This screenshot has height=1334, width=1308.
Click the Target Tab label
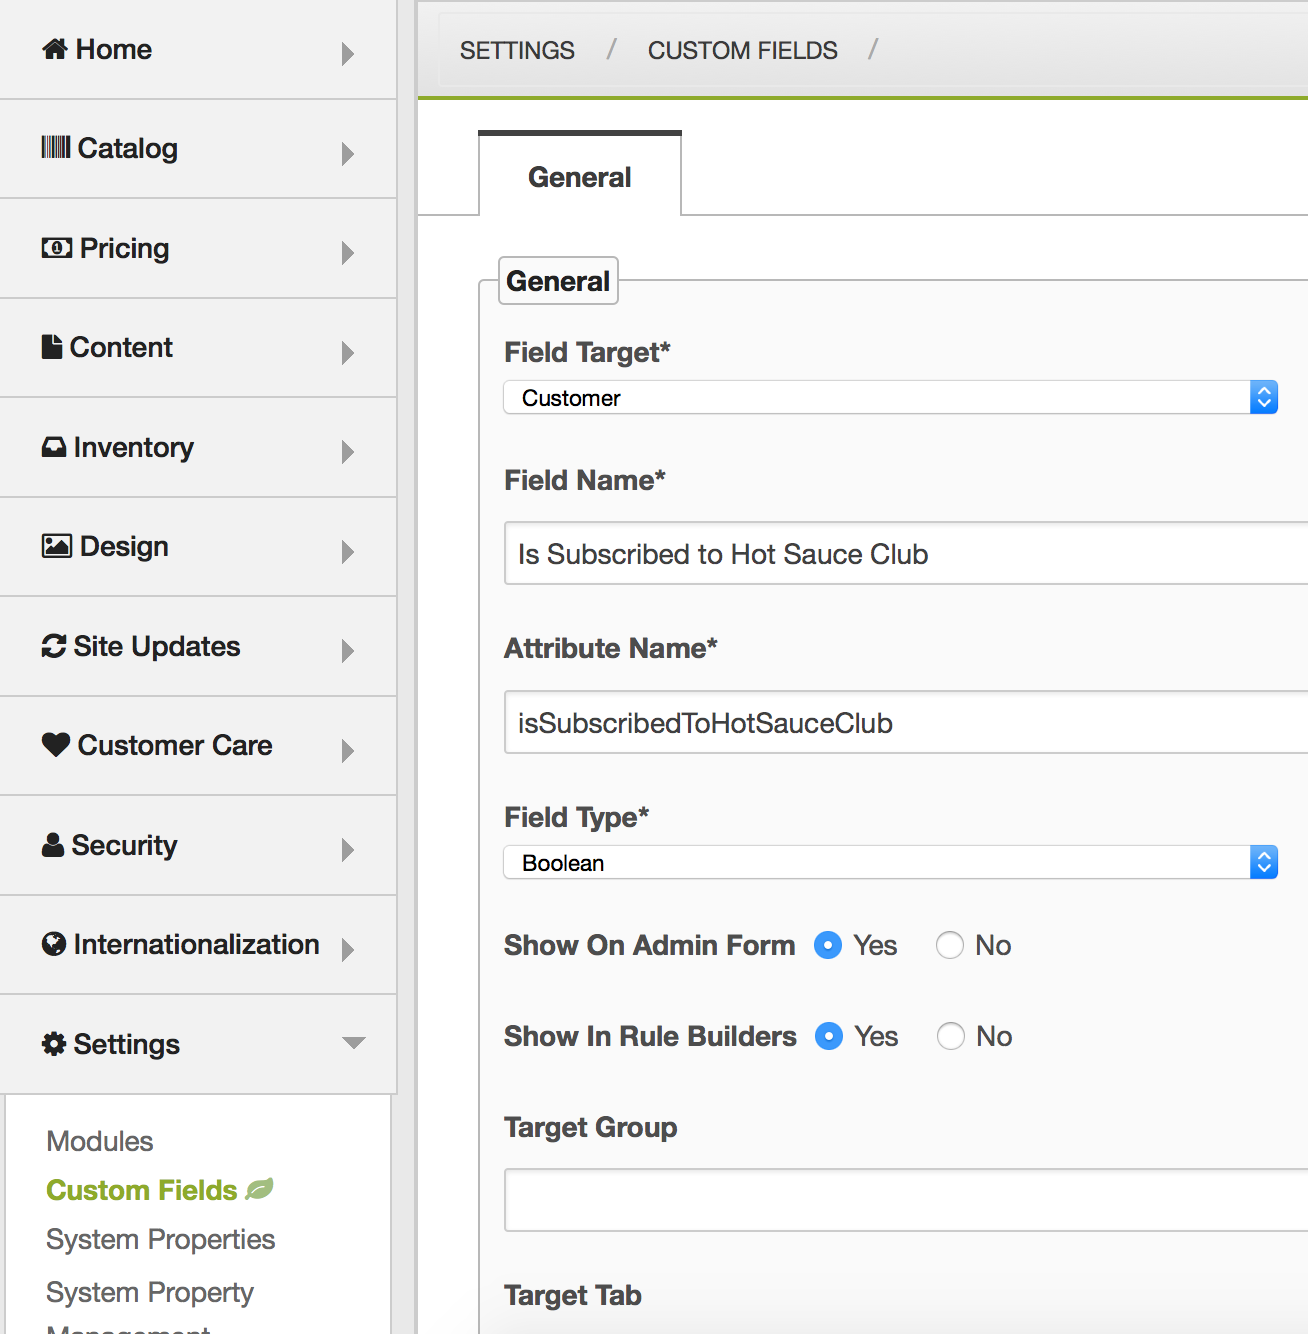click(x=573, y=1295)
